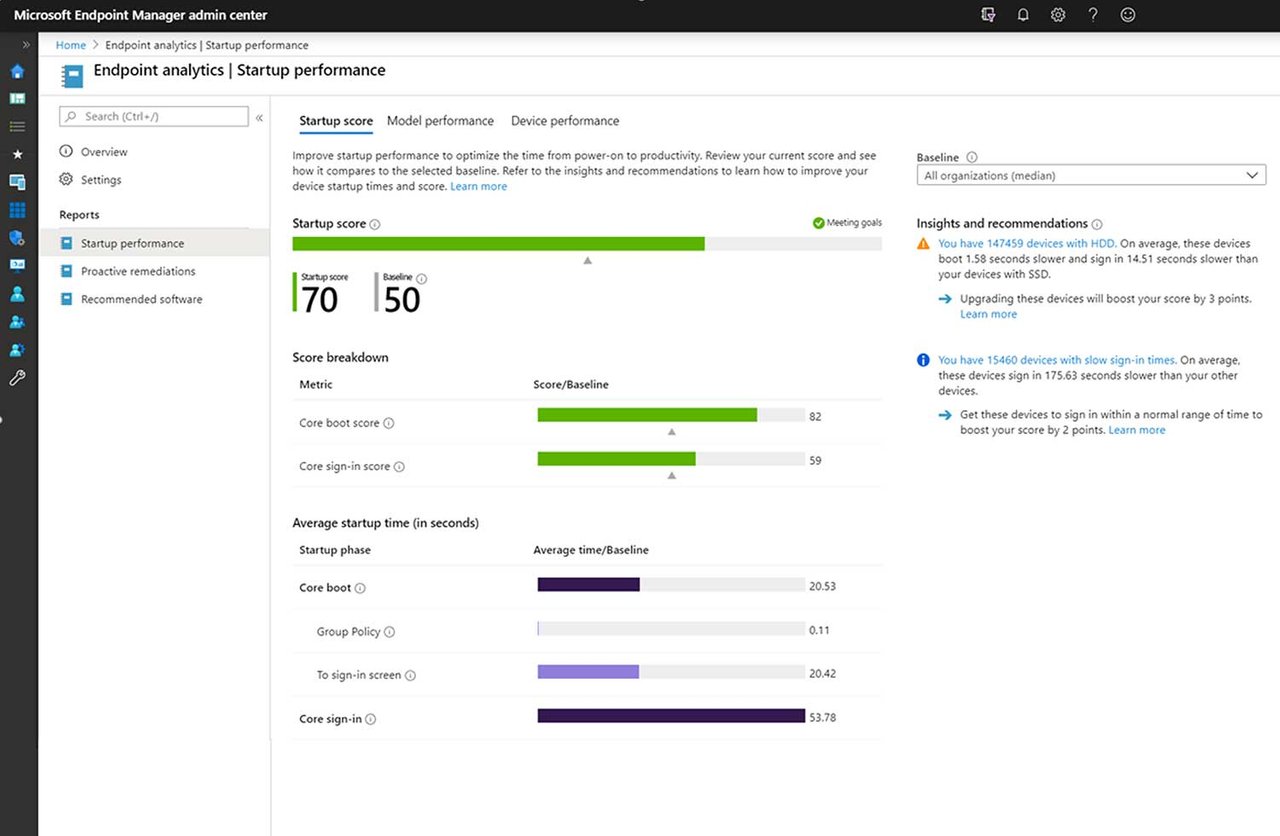Image resolution: width=1280 pixels, height=836 pixels.
Task: Click info icon beside Core sign-in score
Action: point(399,467)
